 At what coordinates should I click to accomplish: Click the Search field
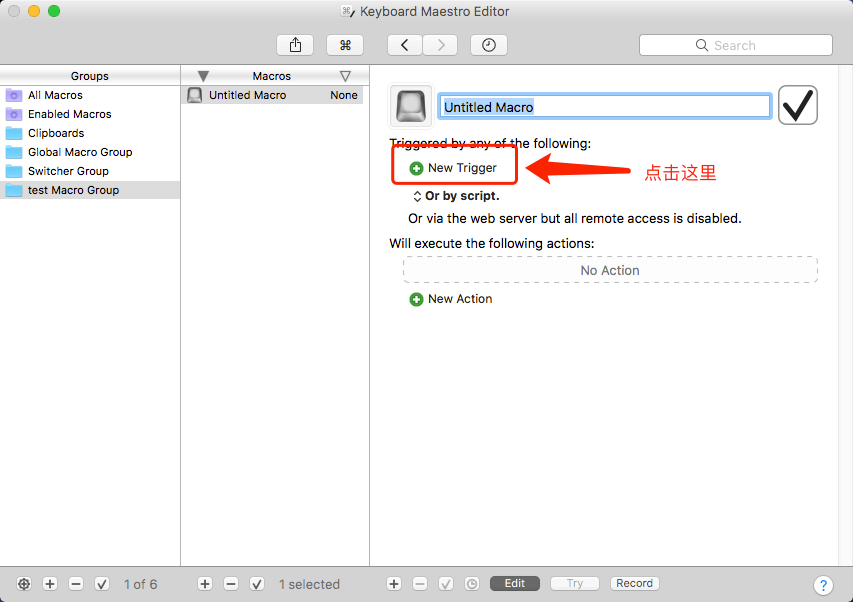[735, 45]
